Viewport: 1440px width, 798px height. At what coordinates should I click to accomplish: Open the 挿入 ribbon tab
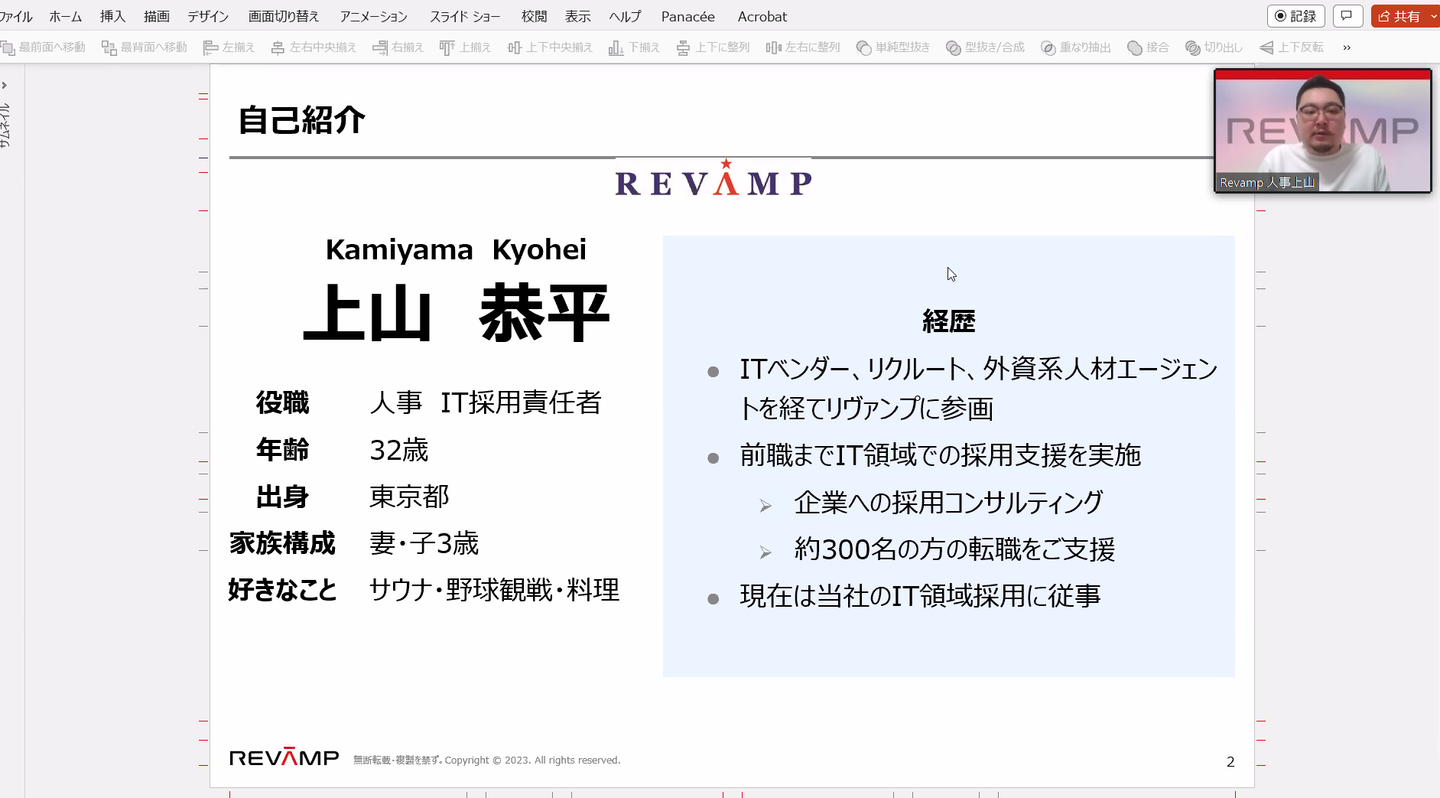pyautogui.click(x=113, y=16)
